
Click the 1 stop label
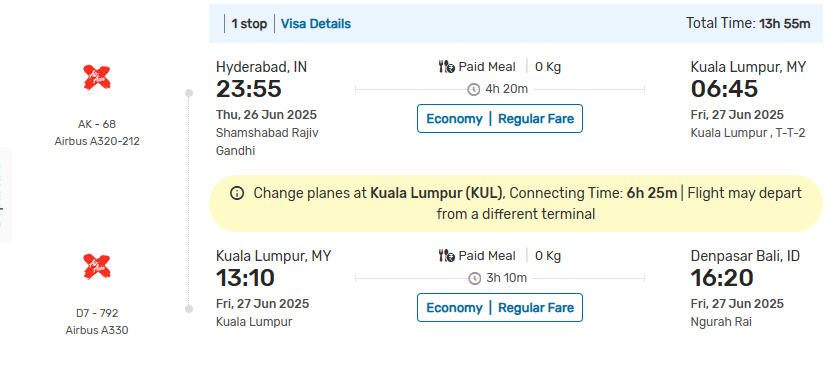click(x=249, y=24)
